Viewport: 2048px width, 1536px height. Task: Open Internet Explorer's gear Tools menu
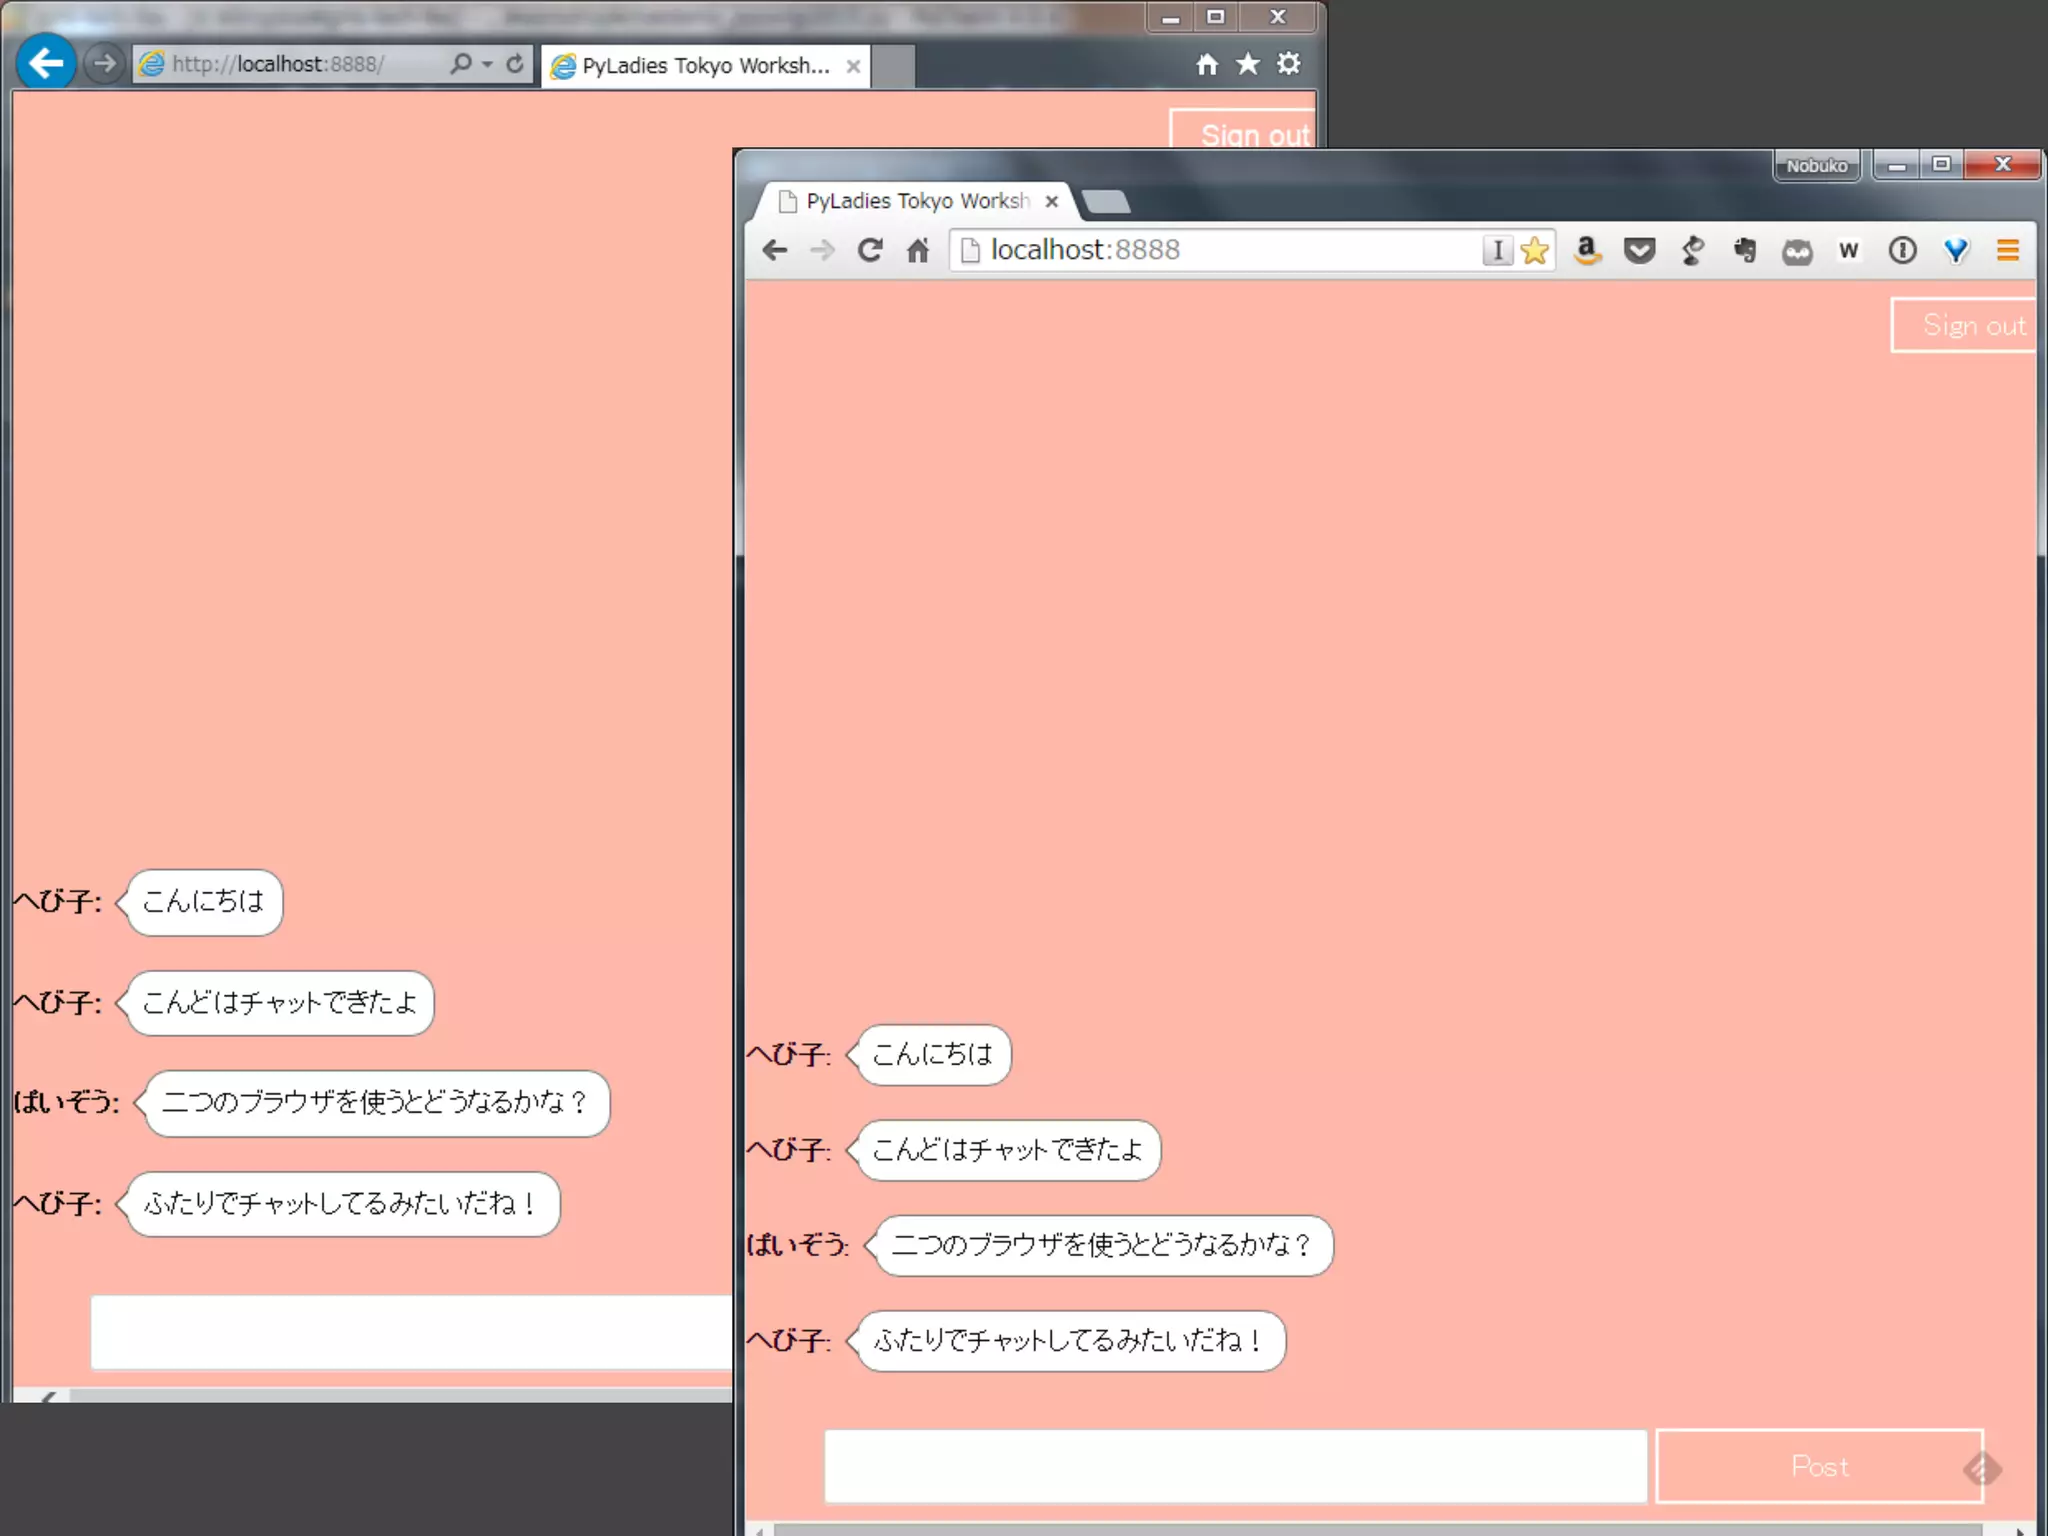(x=1289, y=64)
